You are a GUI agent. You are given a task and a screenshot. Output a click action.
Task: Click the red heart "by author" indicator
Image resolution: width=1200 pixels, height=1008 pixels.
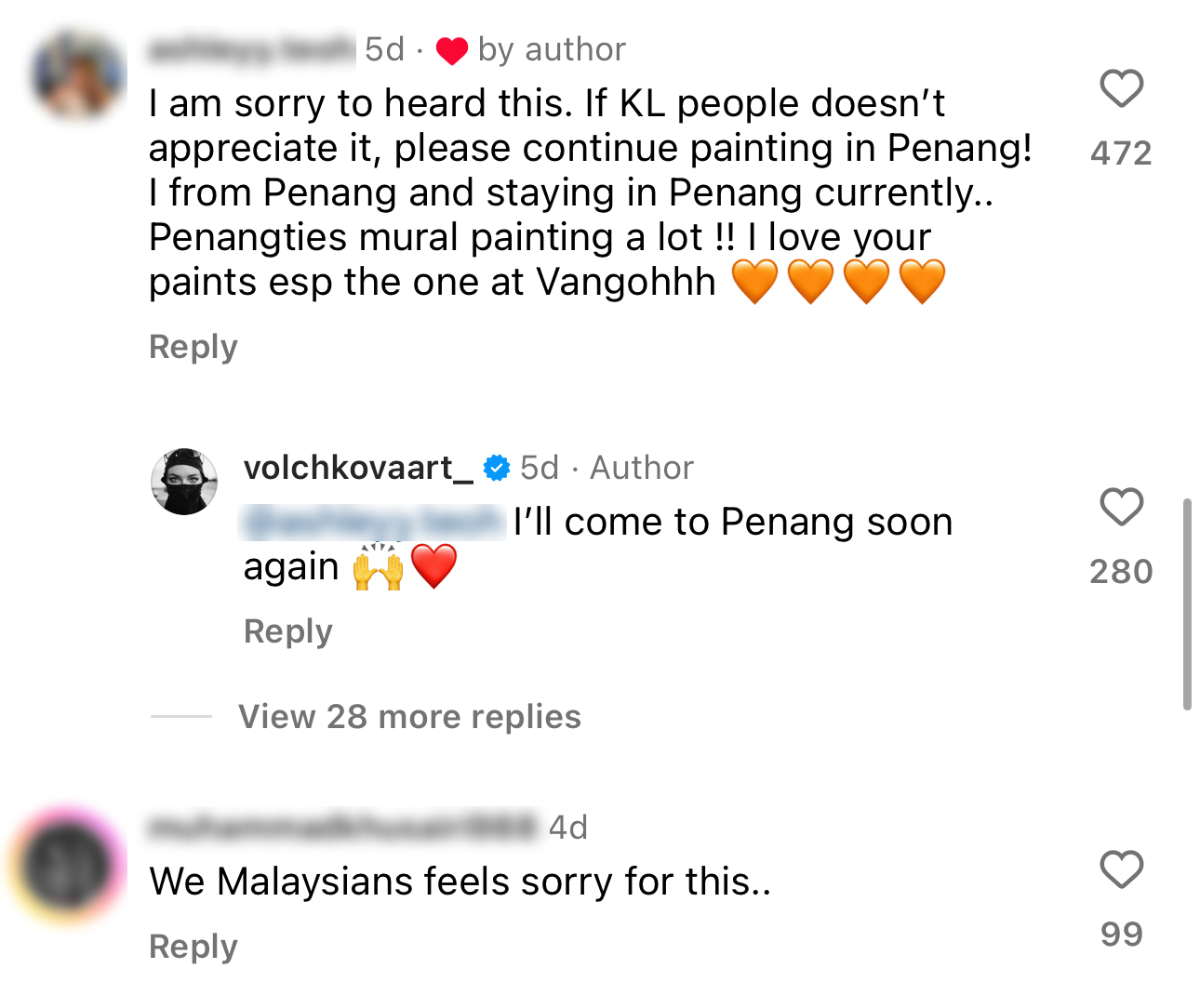(x=453, y=51)
